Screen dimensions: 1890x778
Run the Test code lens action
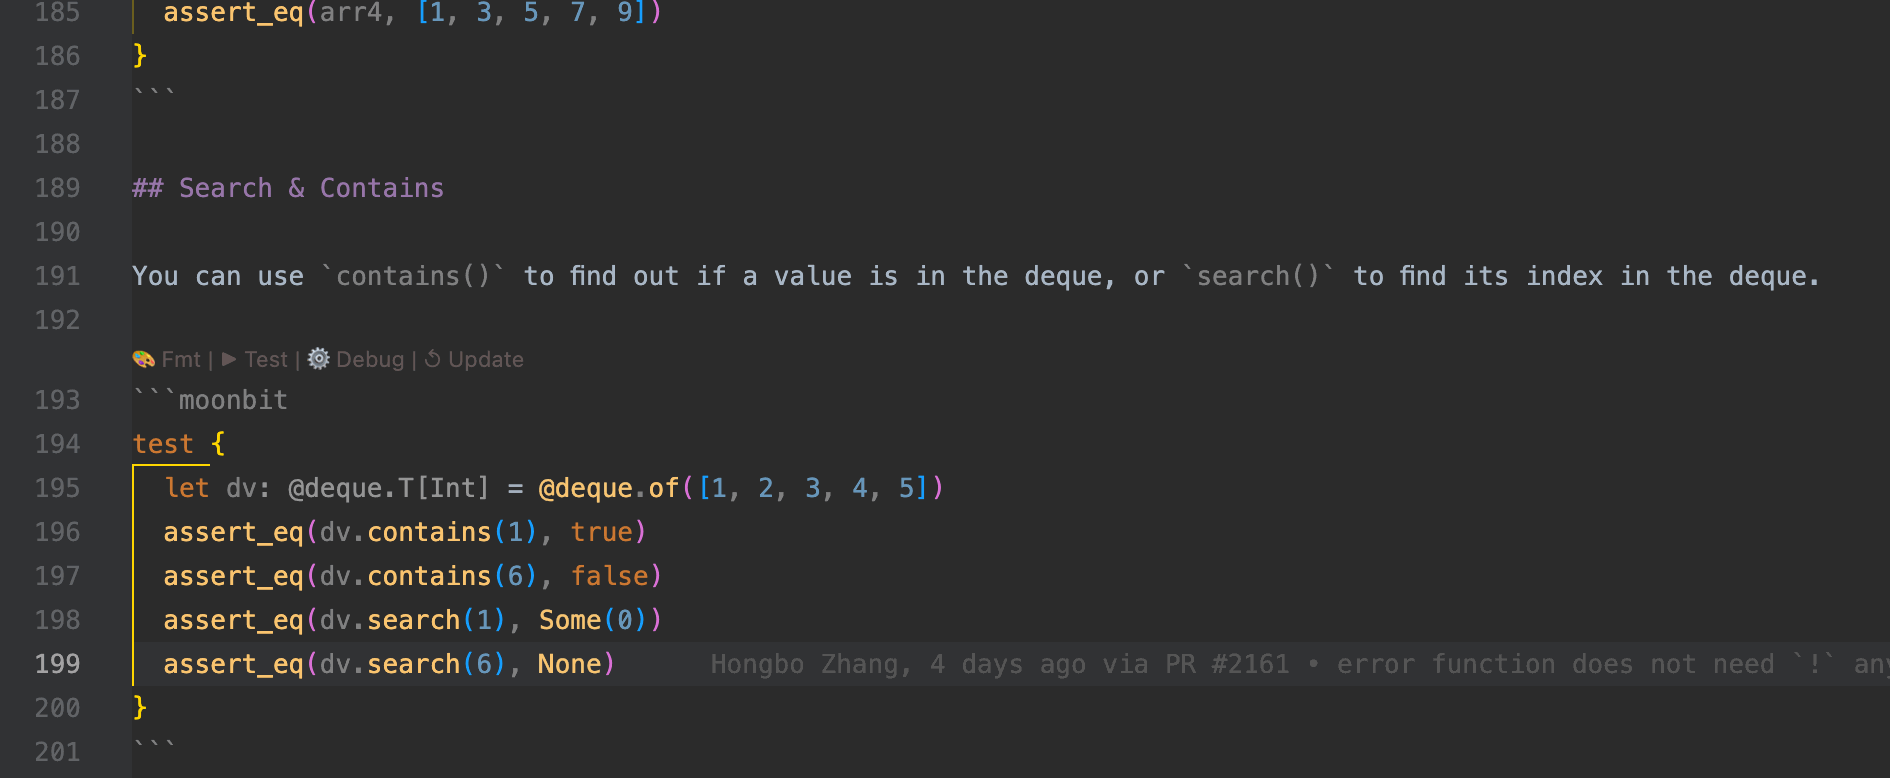265,359
